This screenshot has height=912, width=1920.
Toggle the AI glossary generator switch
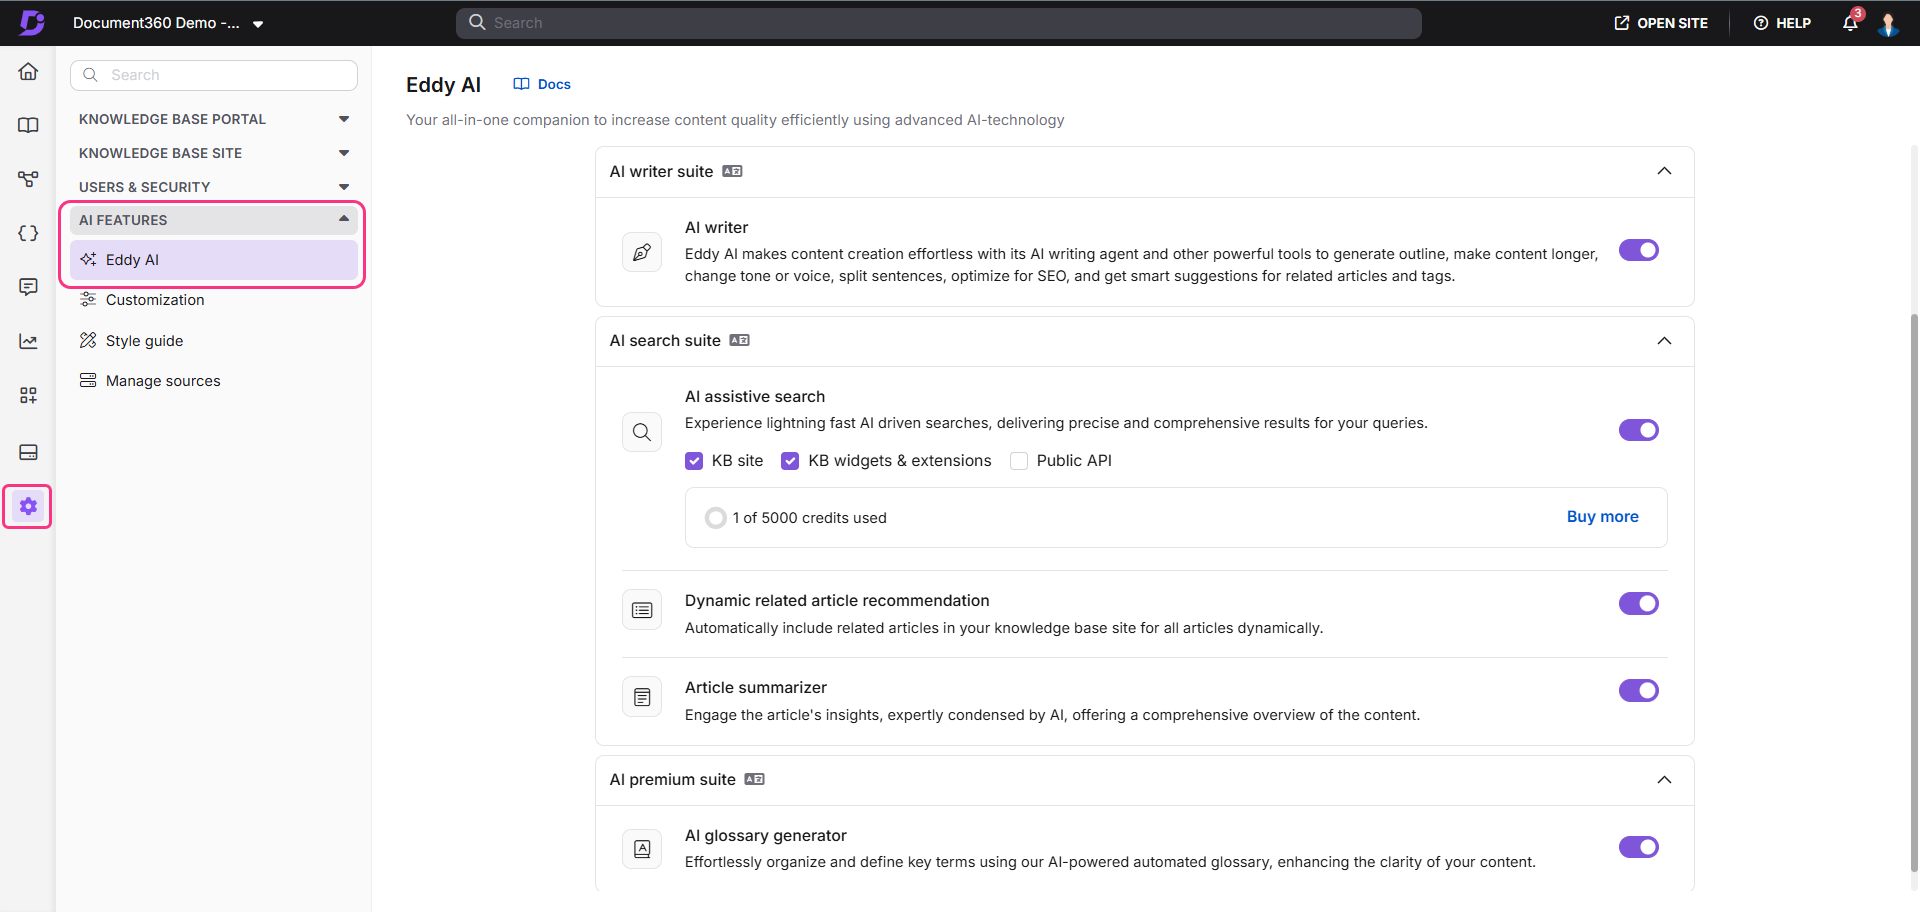coord(1639,847)
